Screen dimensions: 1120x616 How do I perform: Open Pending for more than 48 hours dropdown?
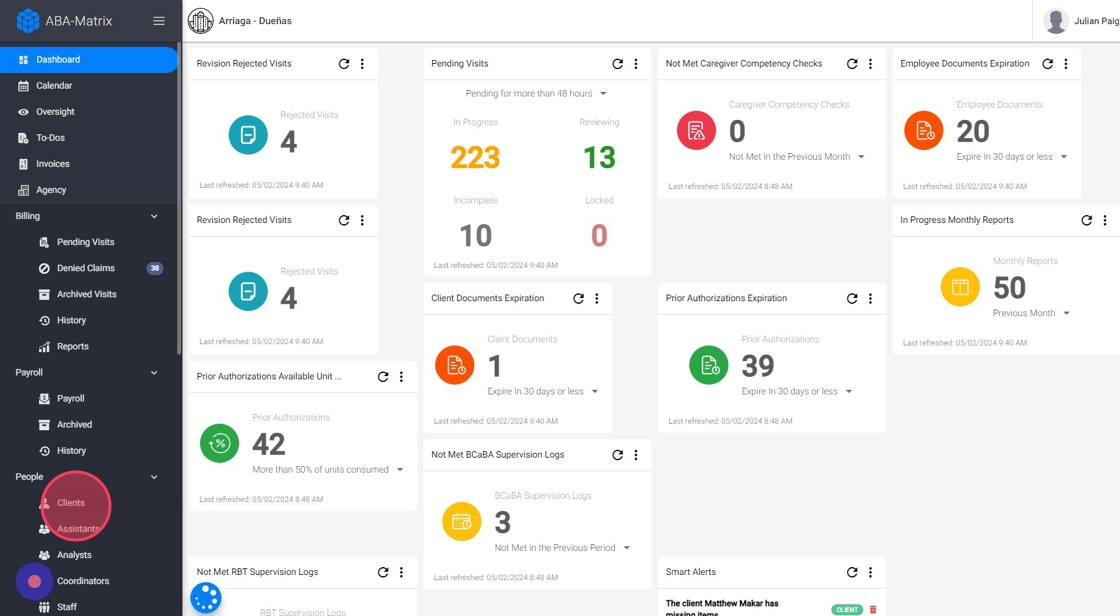(x=536, y=94)
